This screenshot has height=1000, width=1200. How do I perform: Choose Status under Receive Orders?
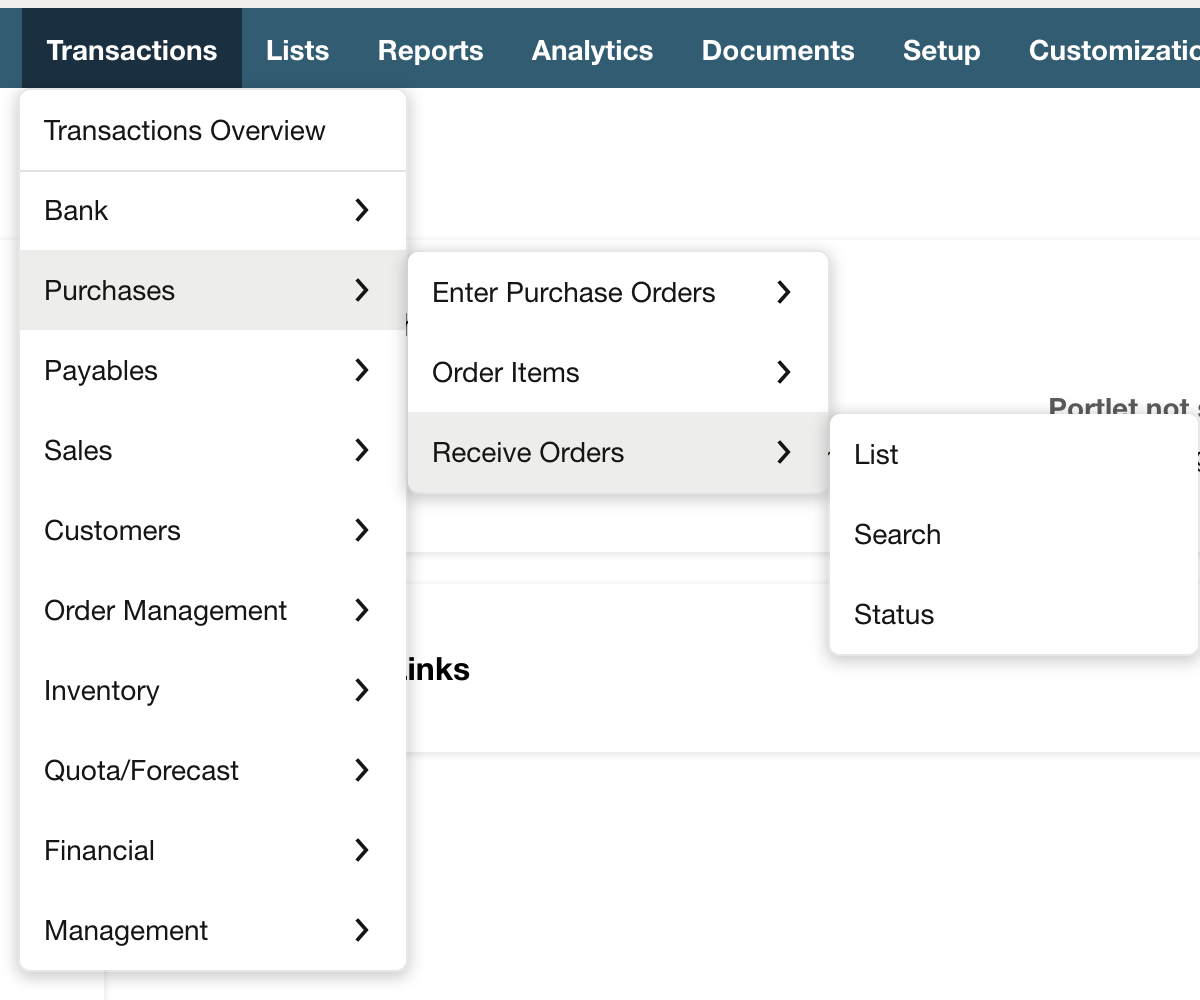click(1014, 615)
